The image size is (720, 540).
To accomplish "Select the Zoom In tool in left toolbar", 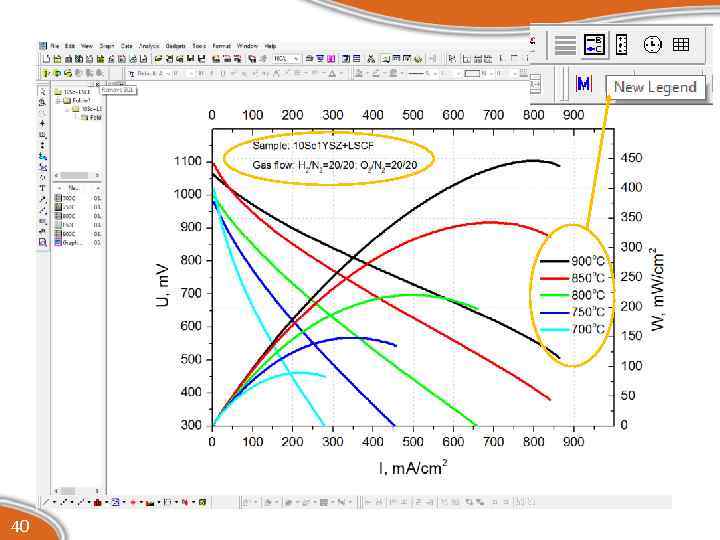I will (x=42, y=102).
